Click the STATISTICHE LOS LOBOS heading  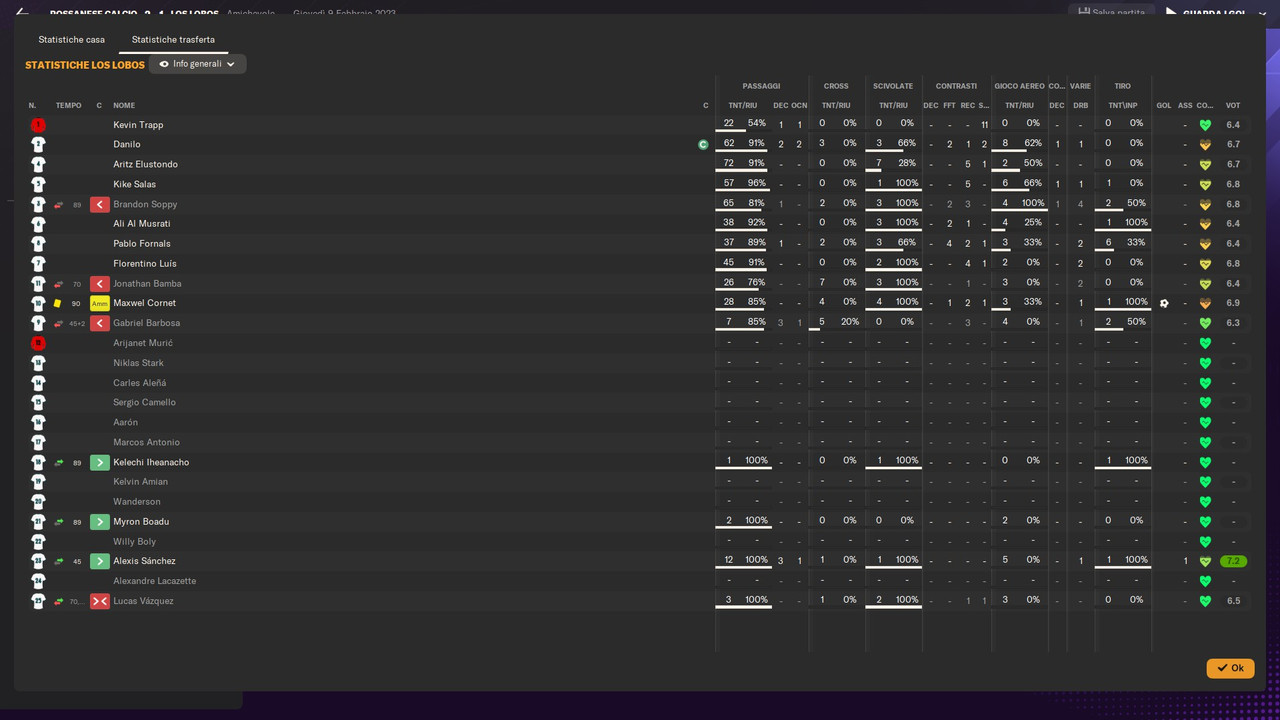pos(85,65)
